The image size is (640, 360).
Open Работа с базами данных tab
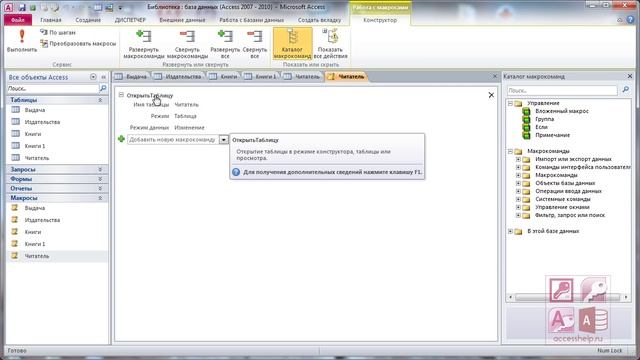[251, 20]
